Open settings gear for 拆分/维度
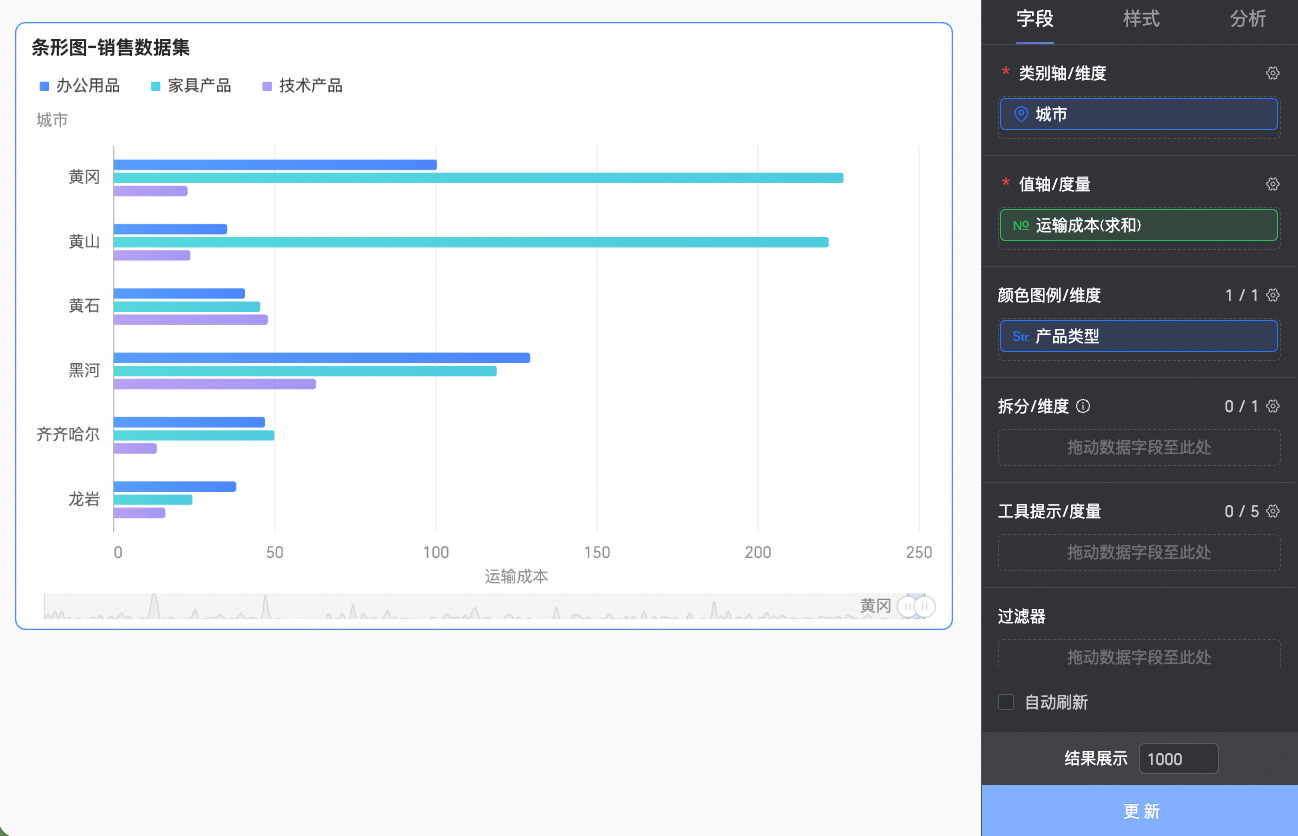Image resolution: width=1298 pixels, height=836 pixels. coord(1272,406)
